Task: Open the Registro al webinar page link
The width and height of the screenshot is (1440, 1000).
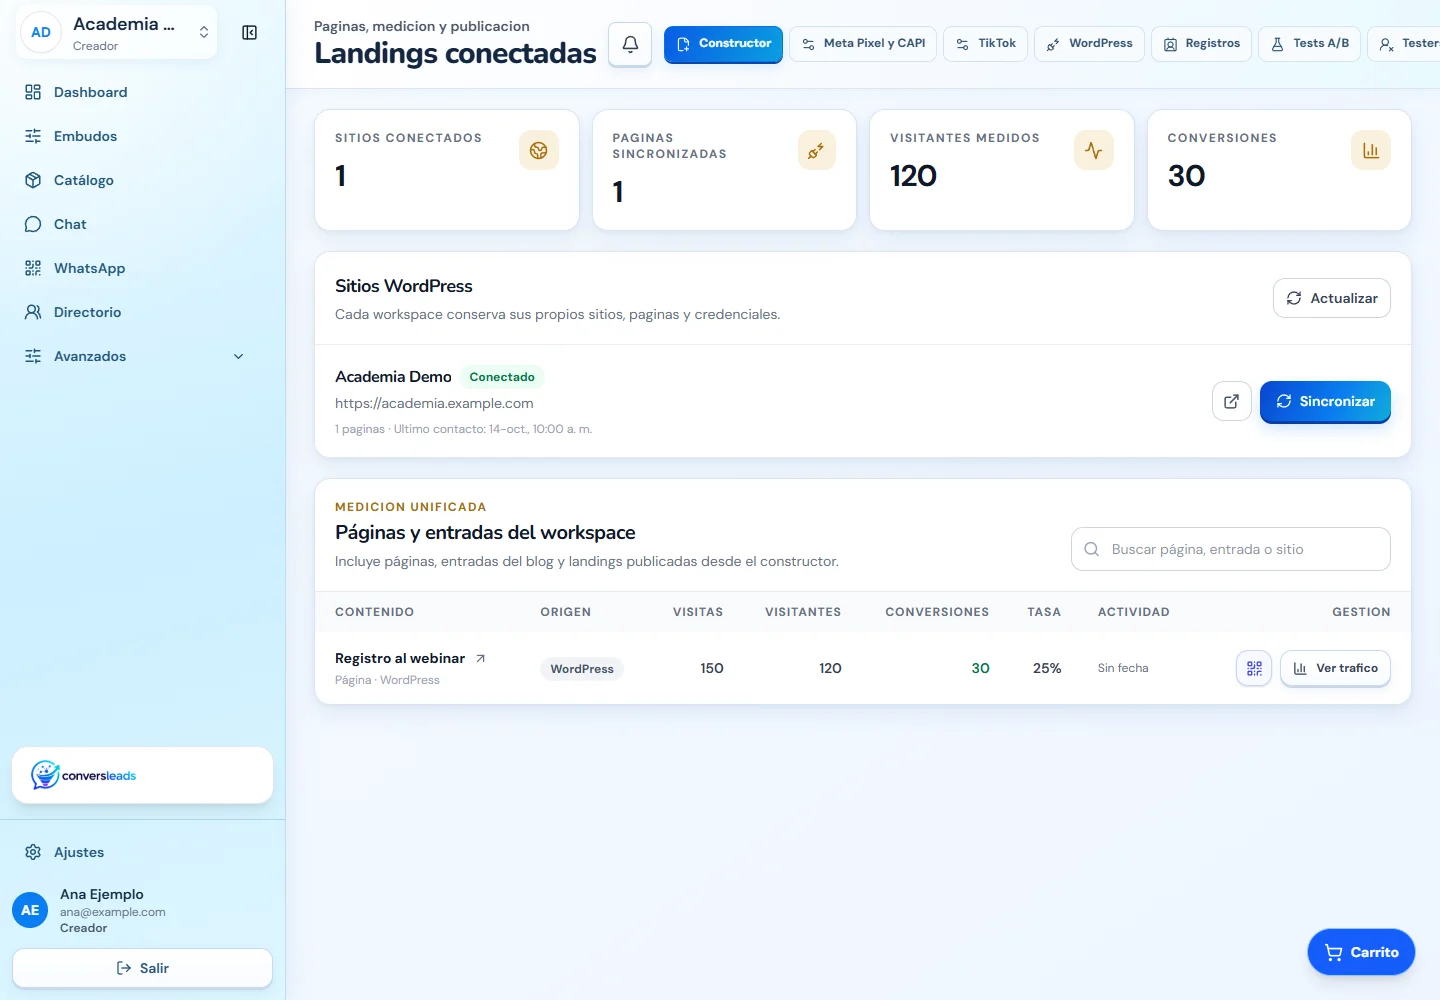Action: pyautogui.click(x=400, y=658)
